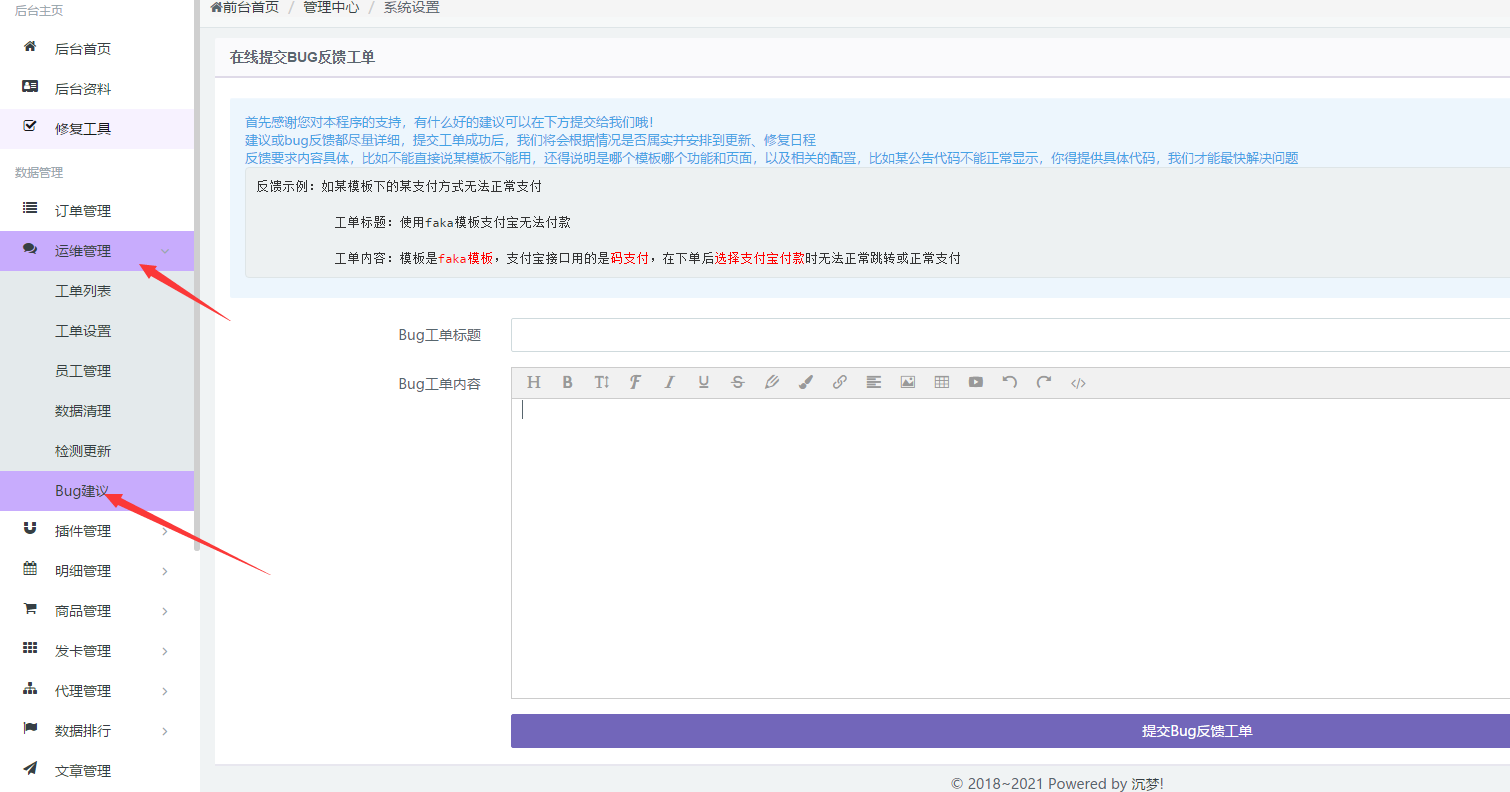The image size is (1510, 792).
Task: Expand the 发卡管理 submenu arrow
Action: click(x=165, y=651)
